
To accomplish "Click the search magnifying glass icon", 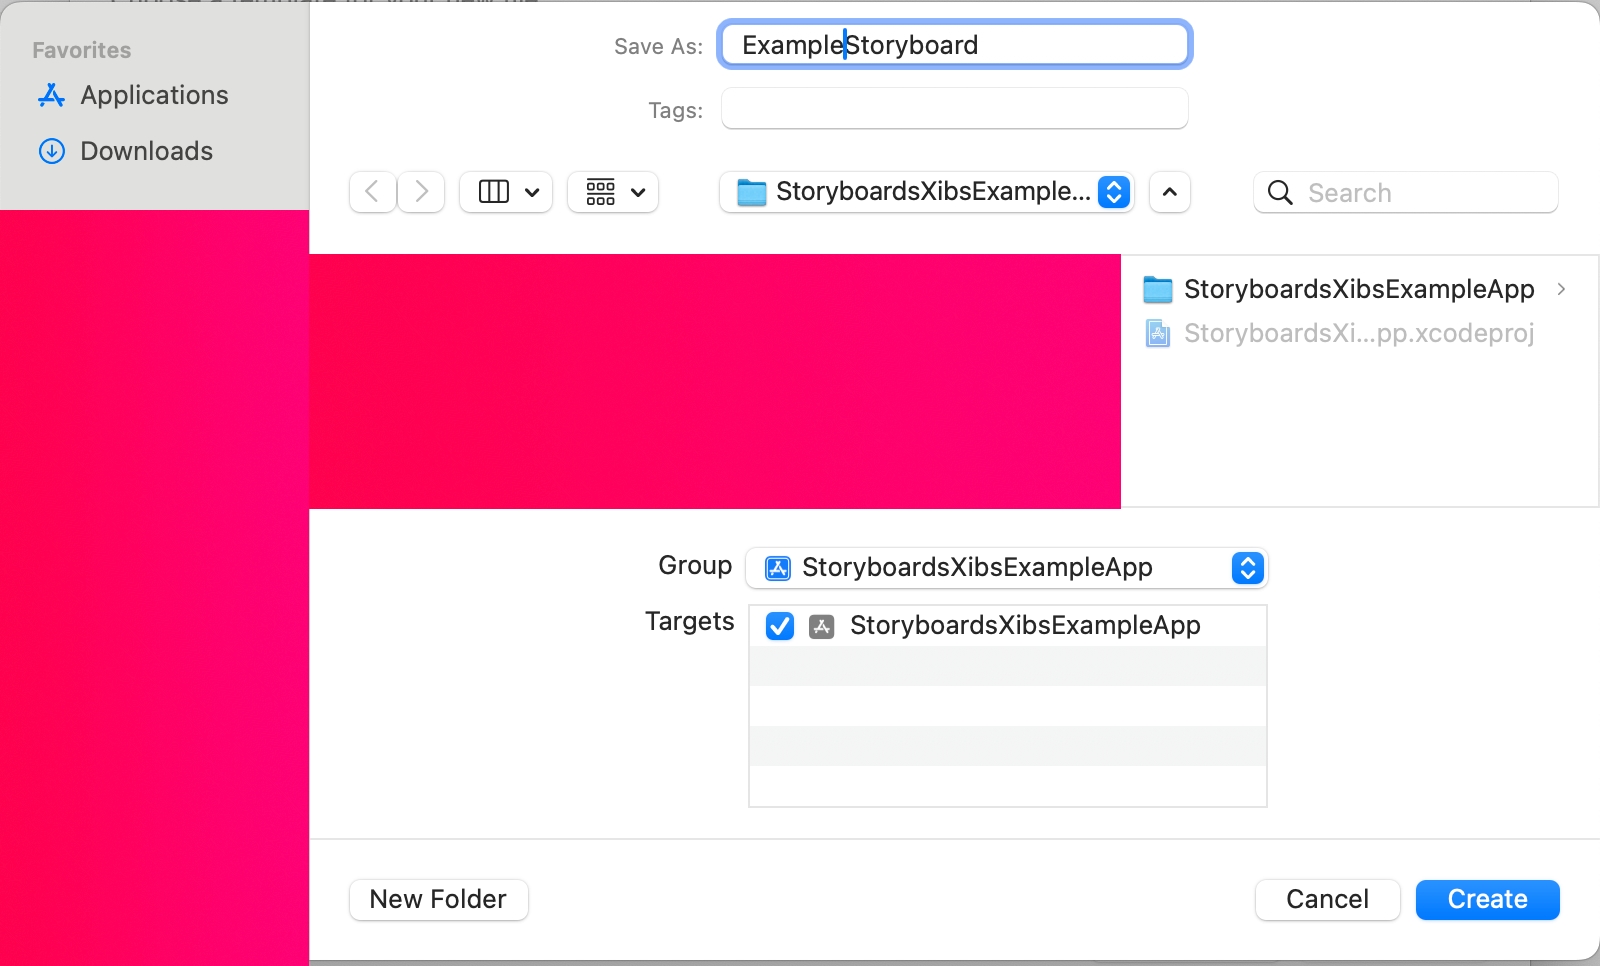I will 1280,193.
